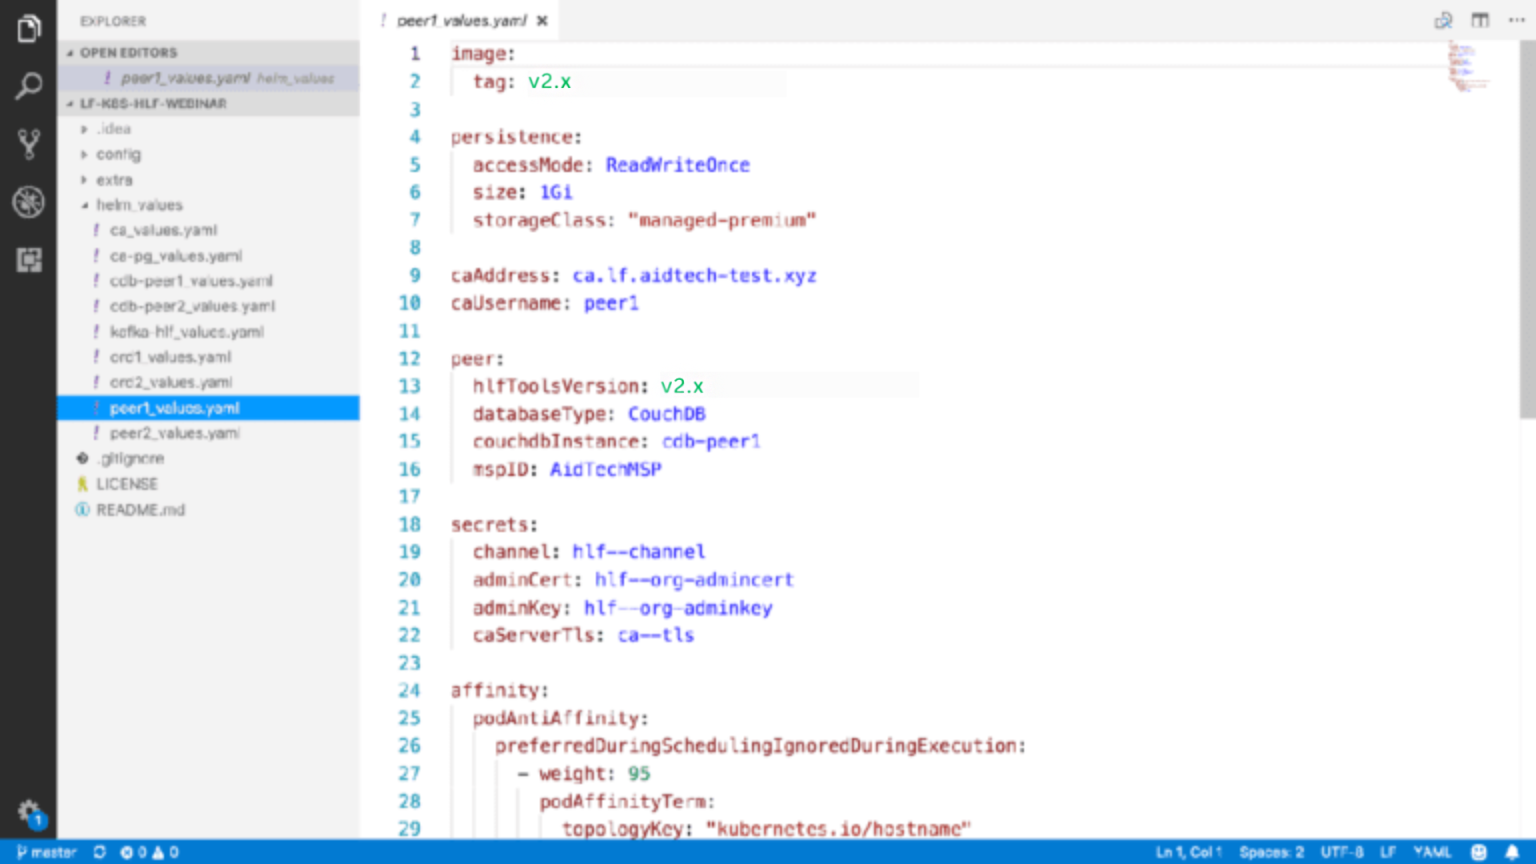
Task: Collapse the Open Editors section
Action: (x=128, y=52)
